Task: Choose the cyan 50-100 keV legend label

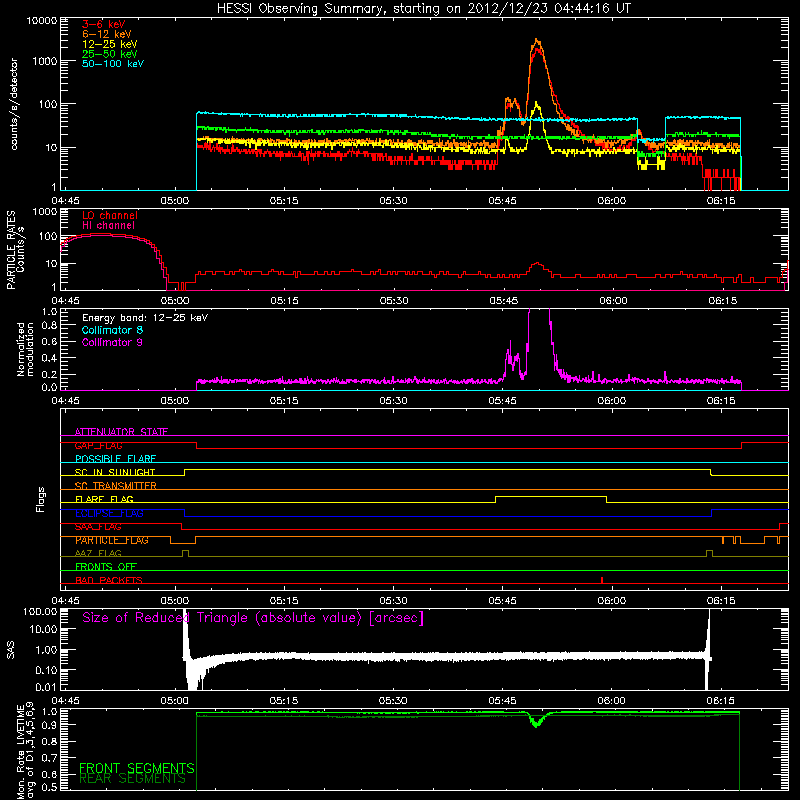Action: (113, 64)
